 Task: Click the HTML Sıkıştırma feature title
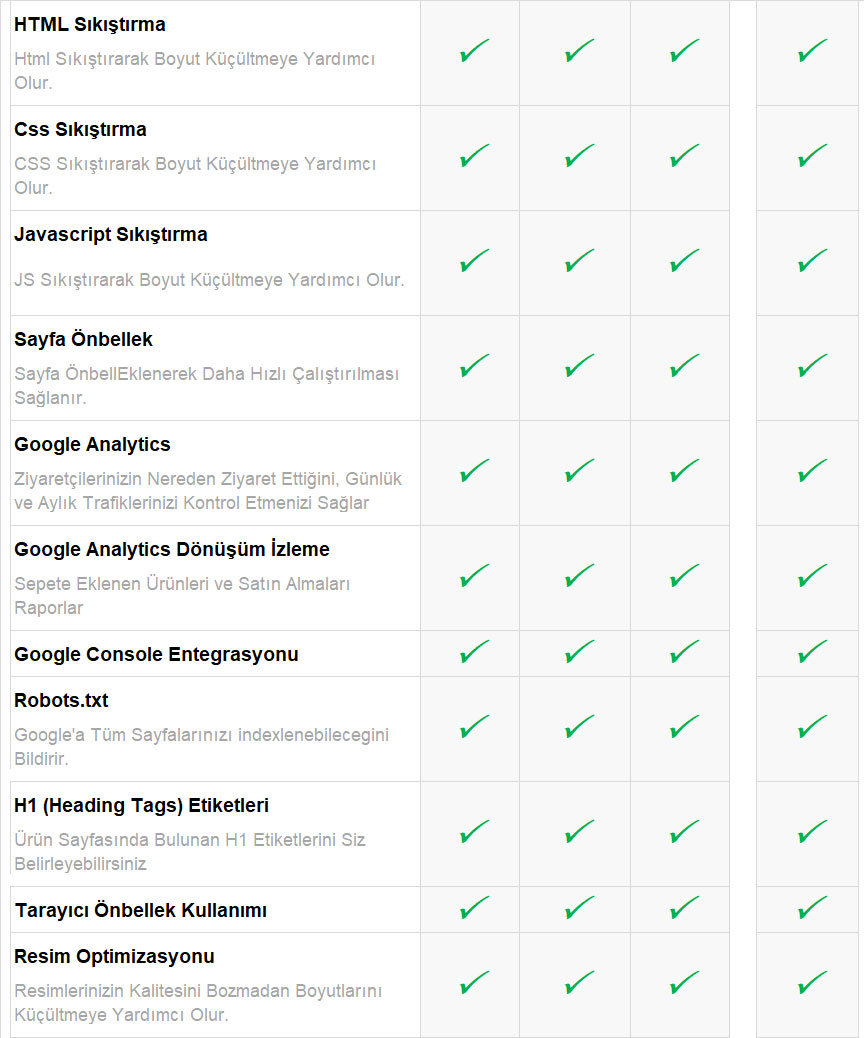pyautogui.click(x=90, y=24)
